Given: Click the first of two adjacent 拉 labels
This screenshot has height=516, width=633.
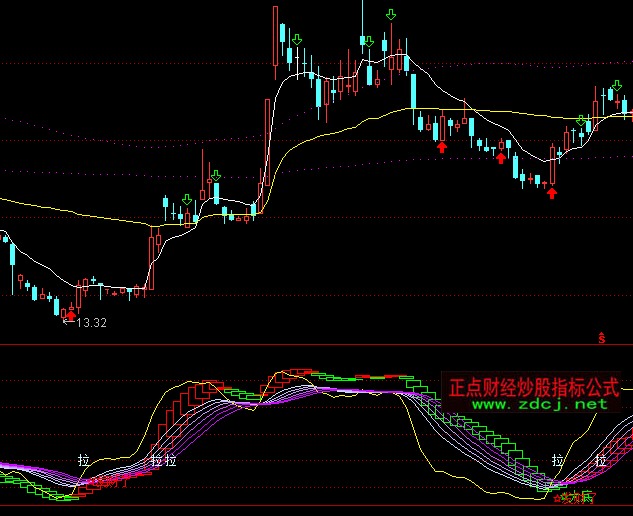Looking at the screenshot, I should click(x=156, y=461).
